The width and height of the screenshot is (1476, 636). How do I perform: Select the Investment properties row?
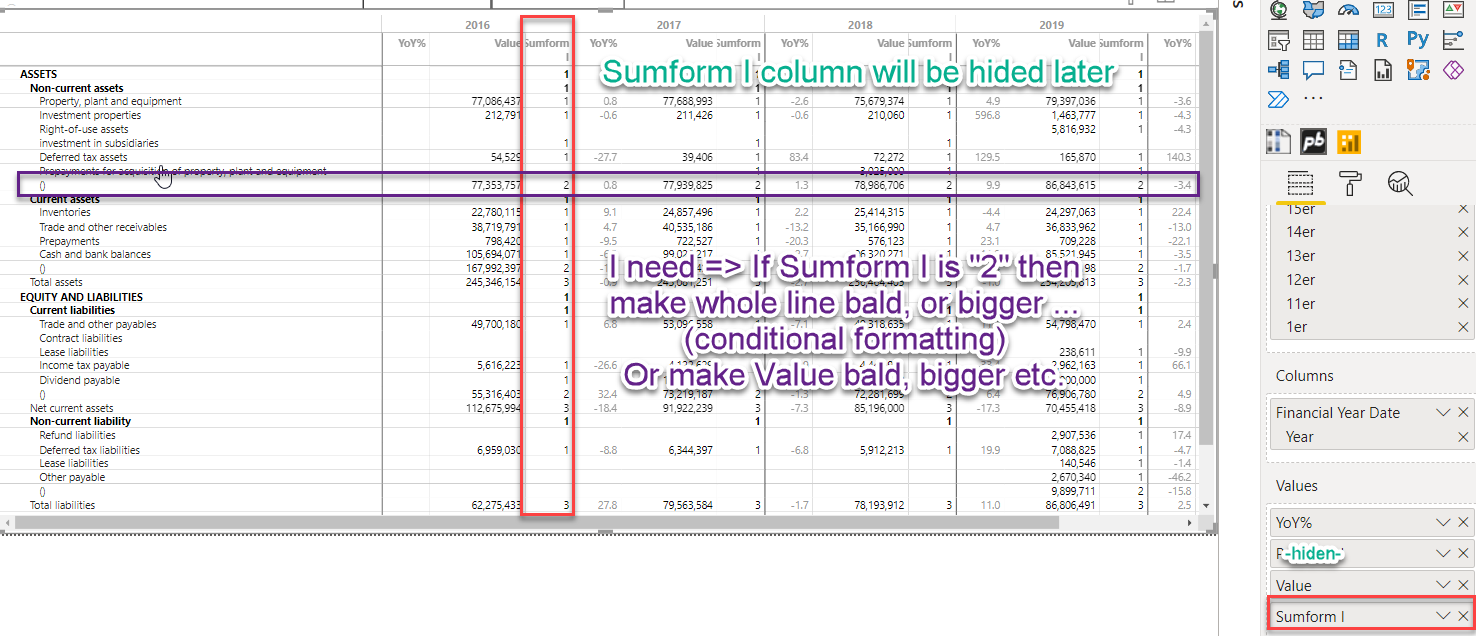(89, 115)
